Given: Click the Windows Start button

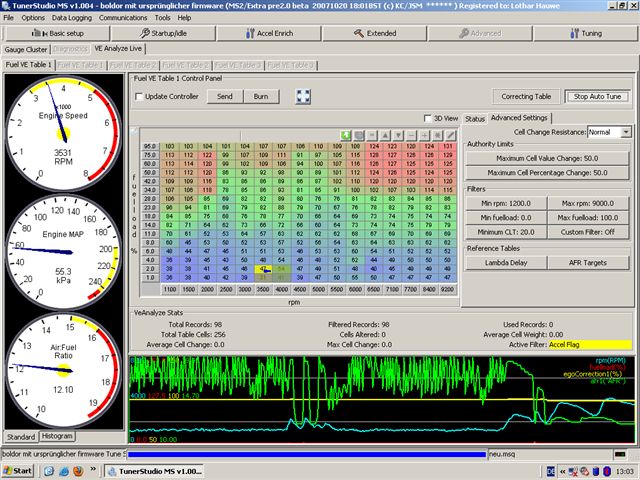Looking at the screenshot, I should (18, 470).
